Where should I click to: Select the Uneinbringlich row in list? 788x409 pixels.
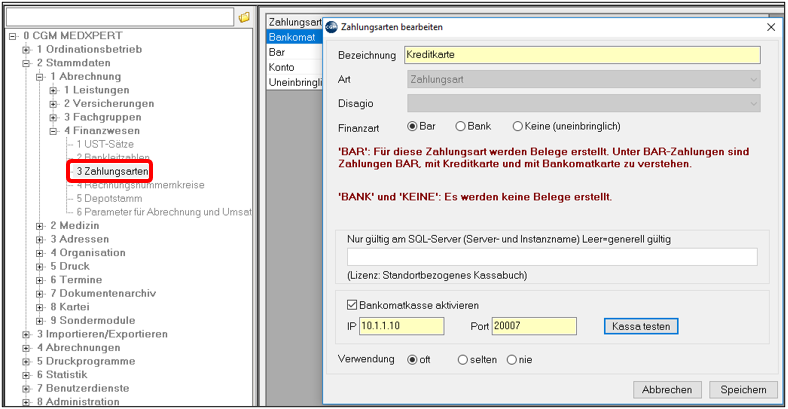(x=294, y=82)
